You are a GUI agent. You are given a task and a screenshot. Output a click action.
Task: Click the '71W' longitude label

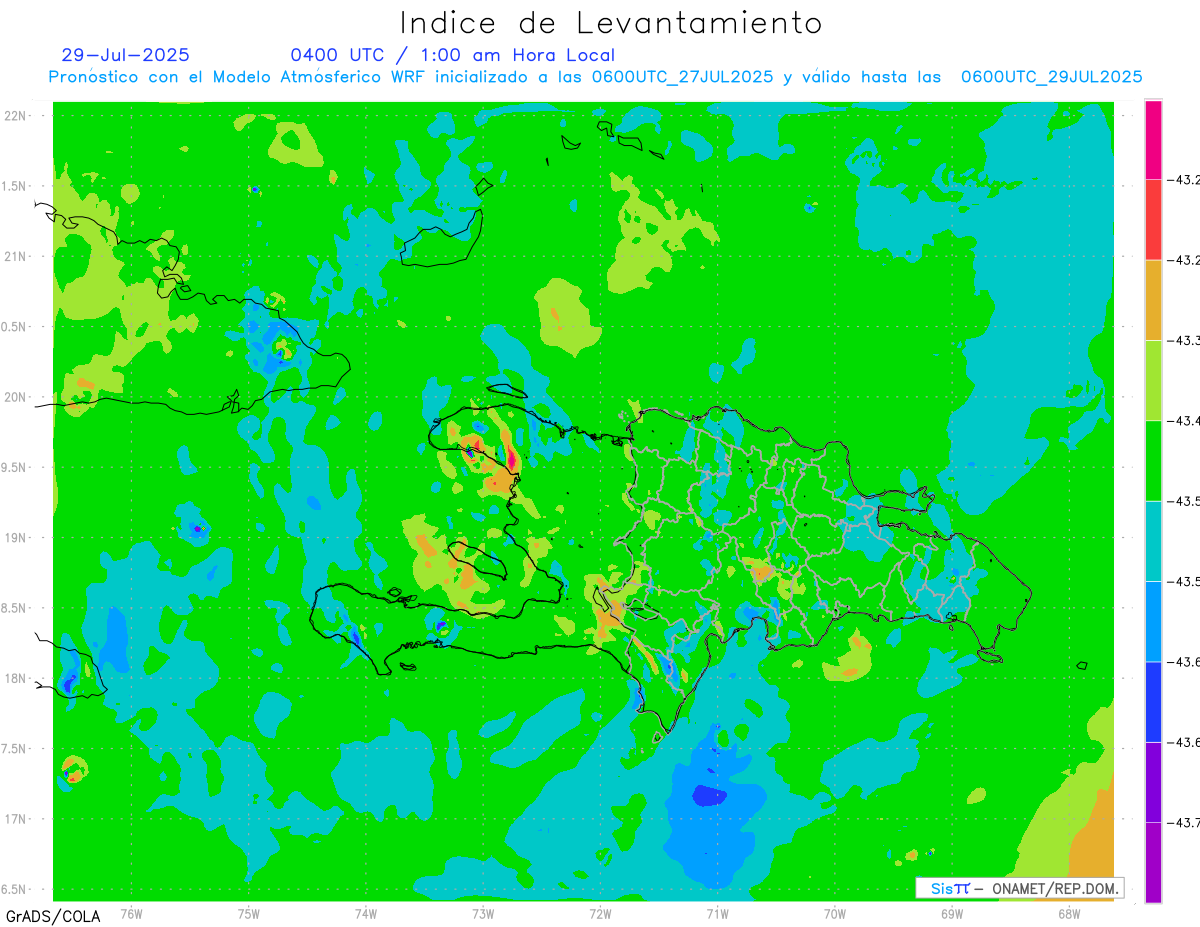click(717, 913)
